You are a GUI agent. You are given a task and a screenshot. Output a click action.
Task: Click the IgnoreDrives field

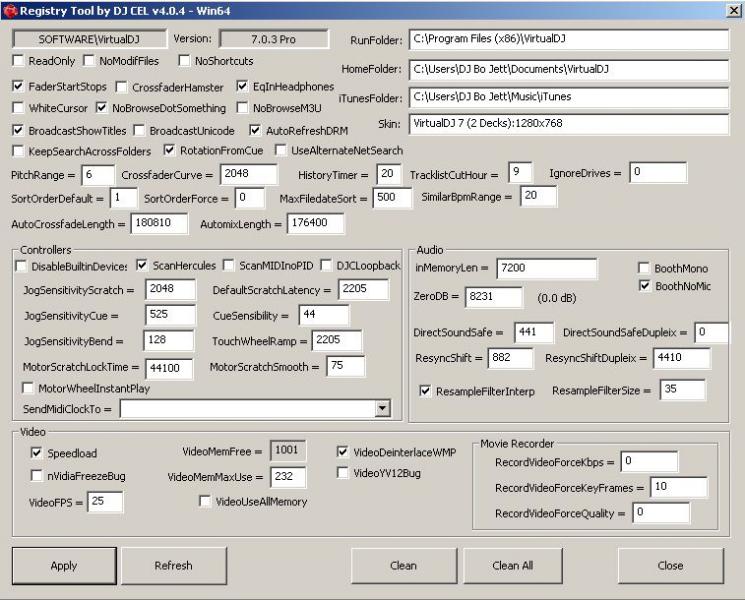(x=658, y=172)
